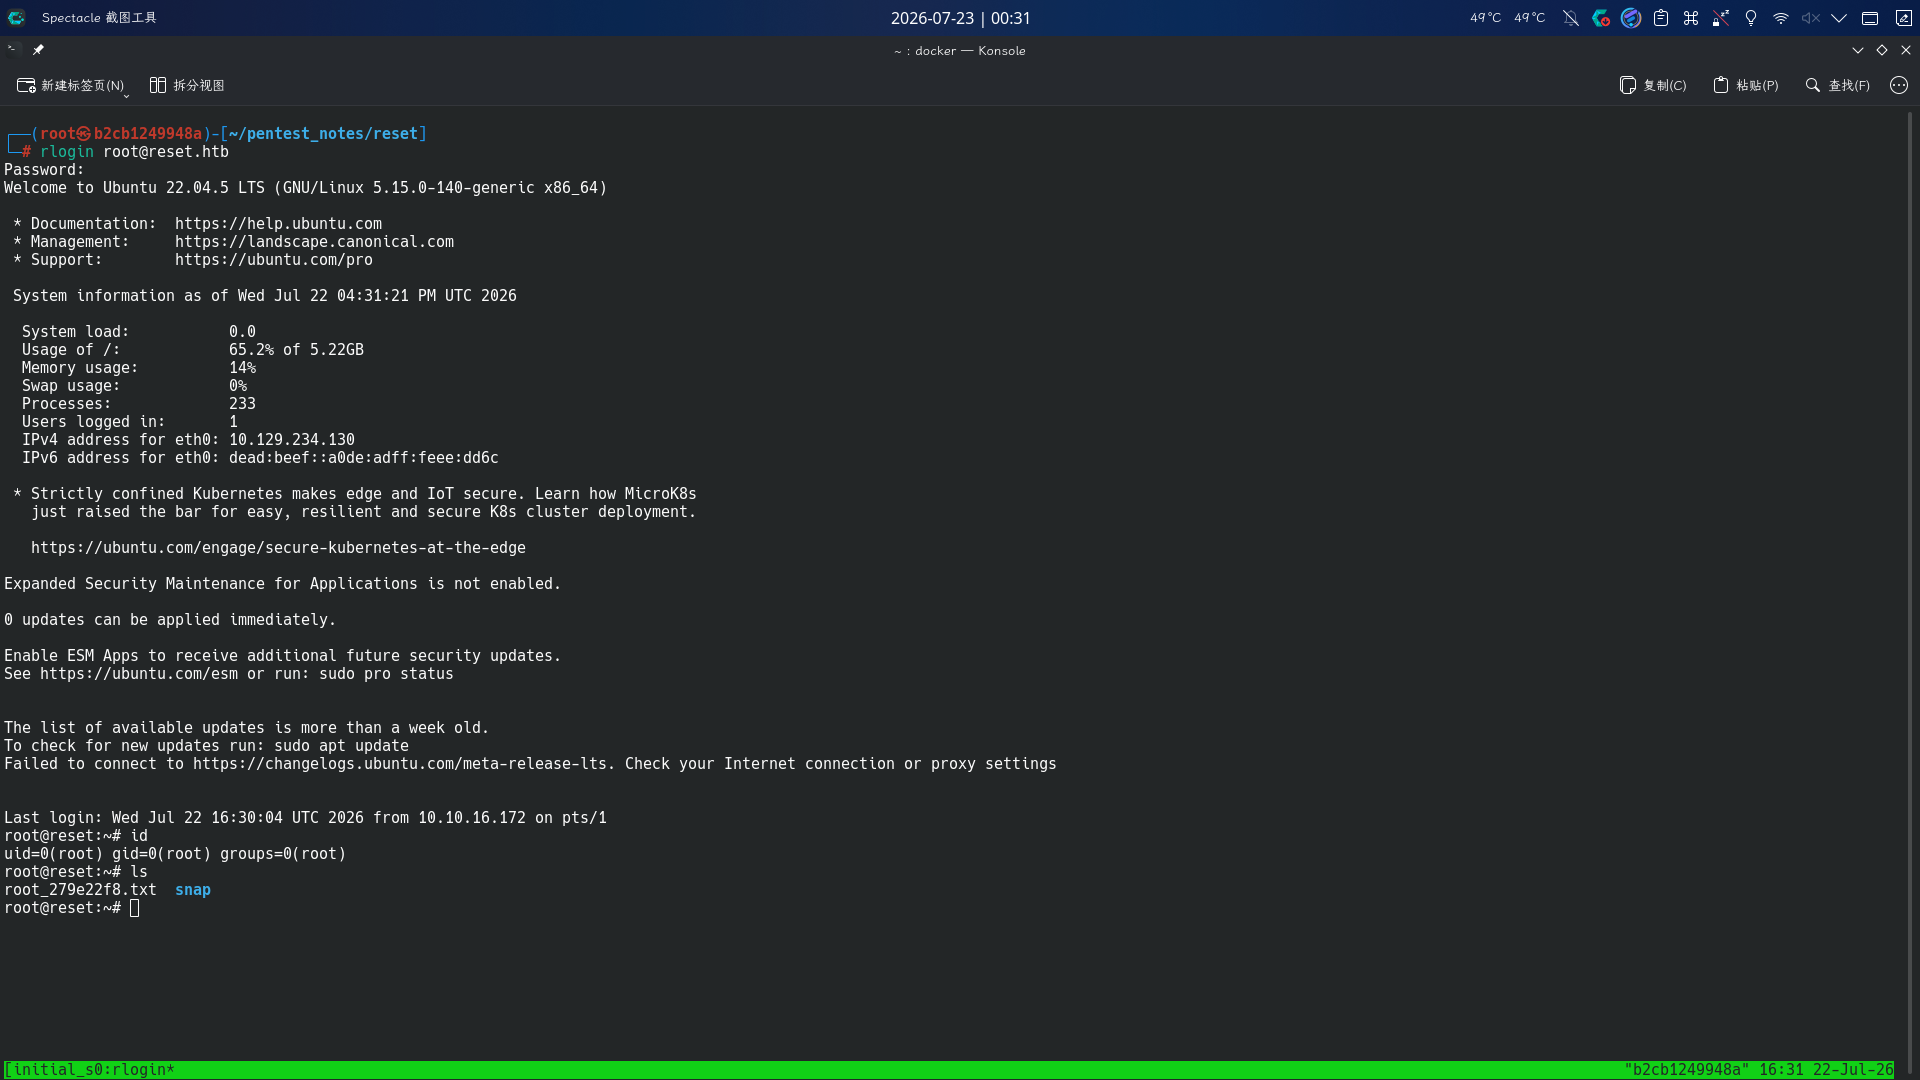
Task: Click the https://ubuntu.com/pro support URL
Action: point(273,260)
